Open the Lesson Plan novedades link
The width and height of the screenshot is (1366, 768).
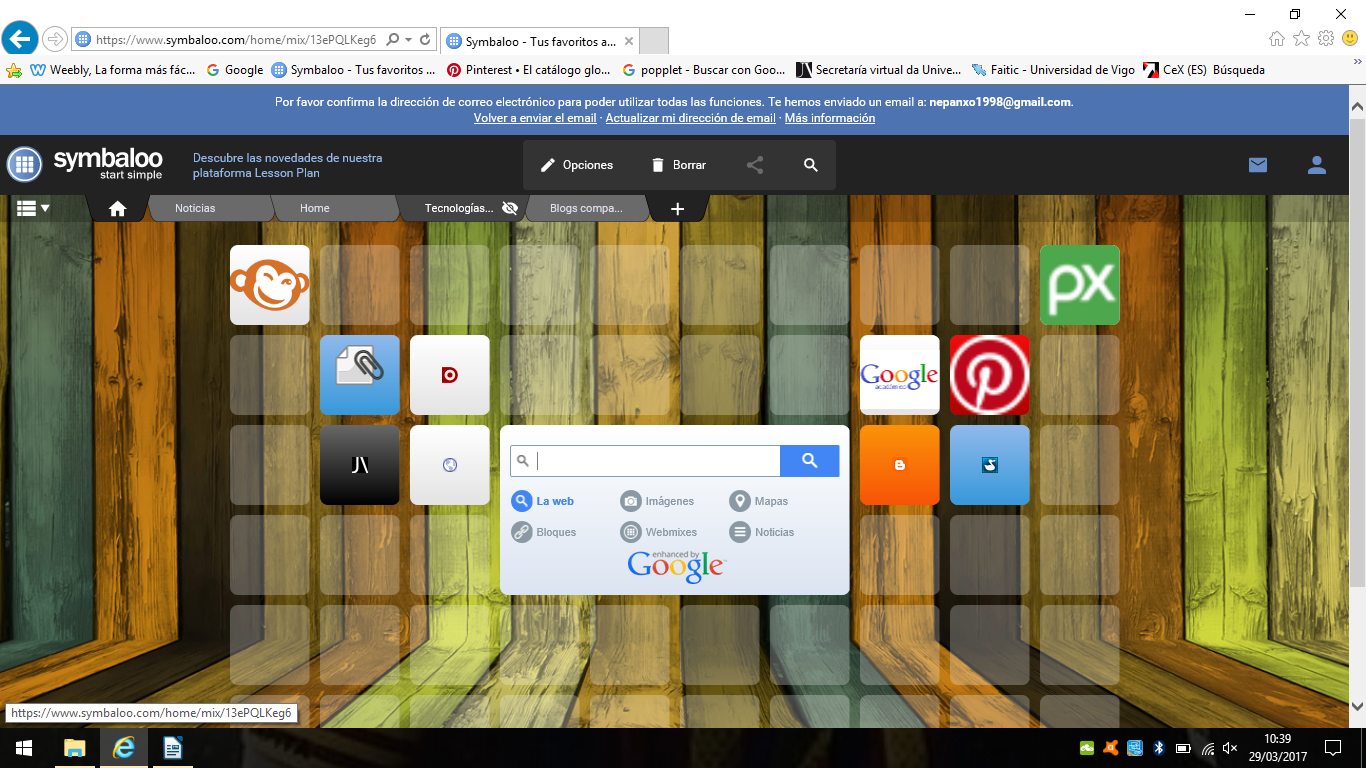point(288,165)
